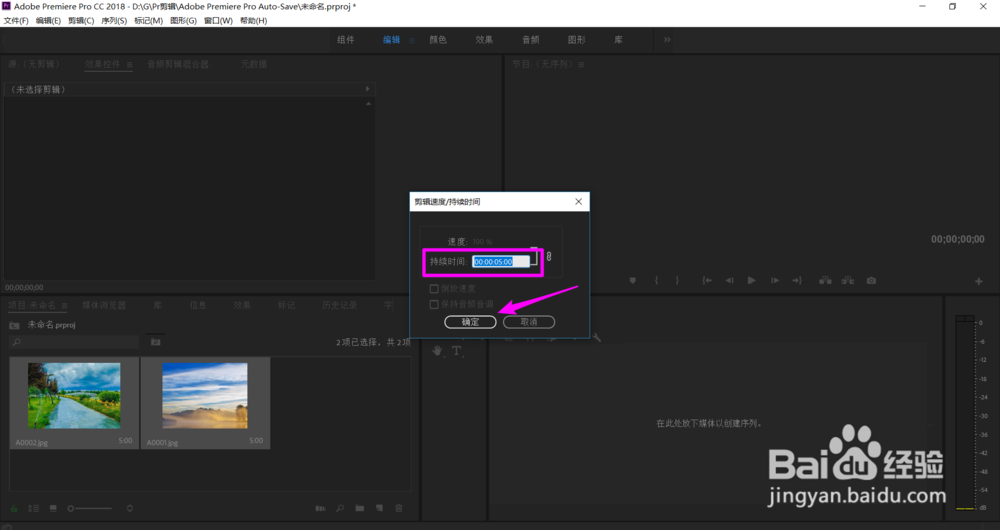The height and width of the screenshot is (530, 1000).
Task: Click the New Item icon
Action: coord(379,508)
